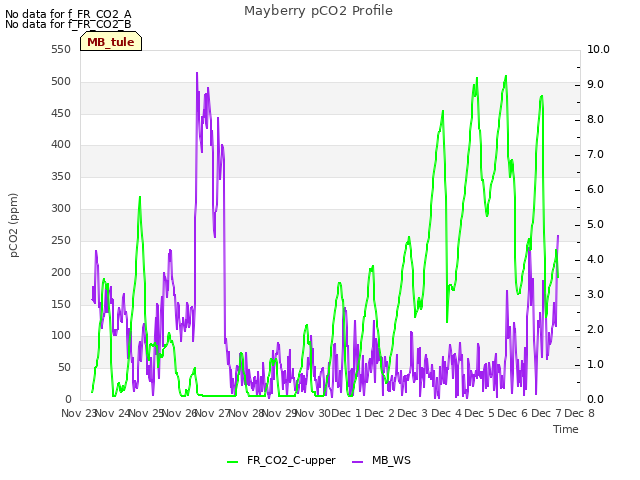This screenshot has height=480, width=640.
Task: Click the 300 left axis tick label
Action: click(x=61, y=208)
